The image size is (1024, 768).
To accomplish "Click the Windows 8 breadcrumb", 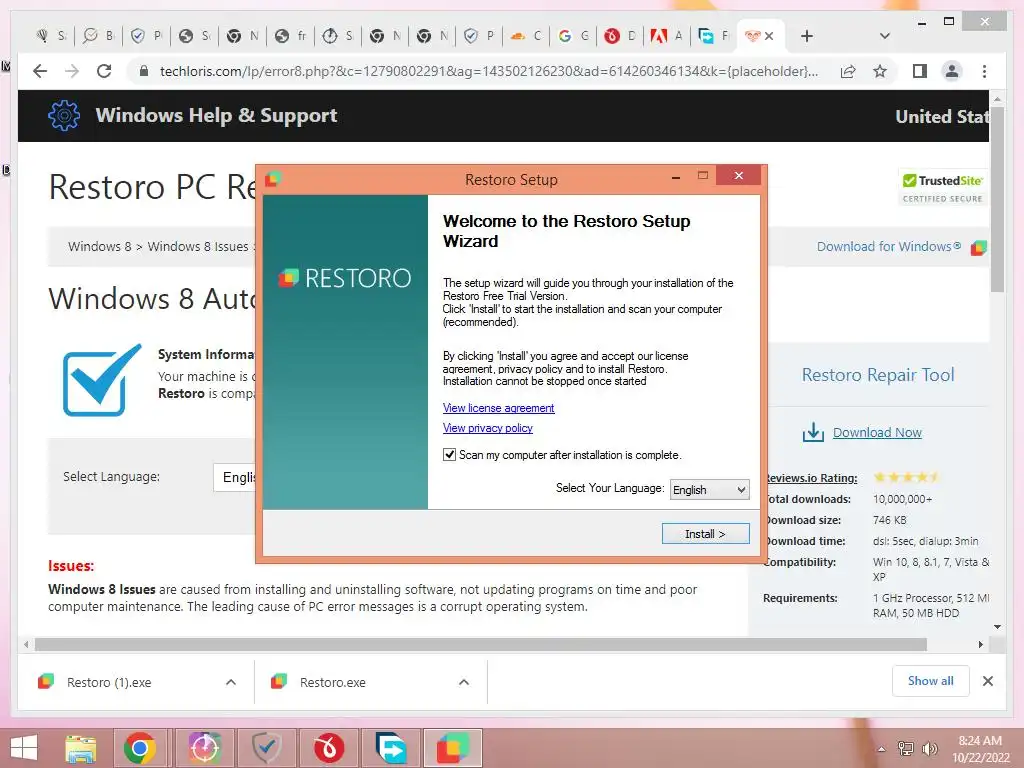I will click(x=99, y=246).
